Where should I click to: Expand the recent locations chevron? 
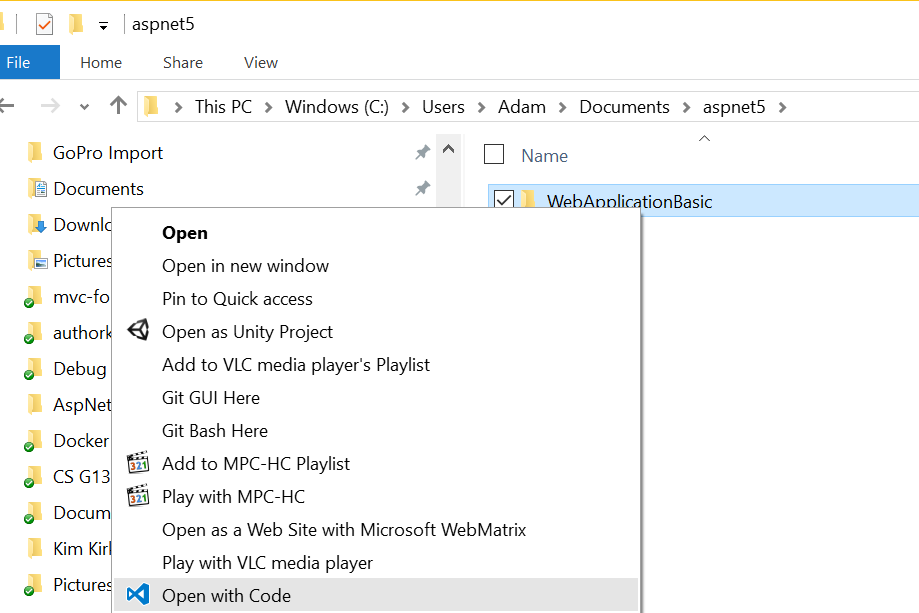84,107
